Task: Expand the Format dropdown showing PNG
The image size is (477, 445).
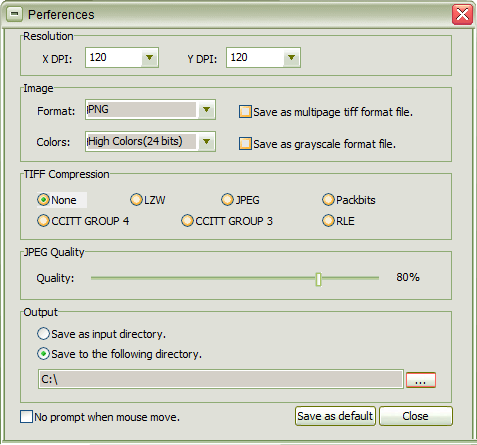Action: [x=206, y=109]
